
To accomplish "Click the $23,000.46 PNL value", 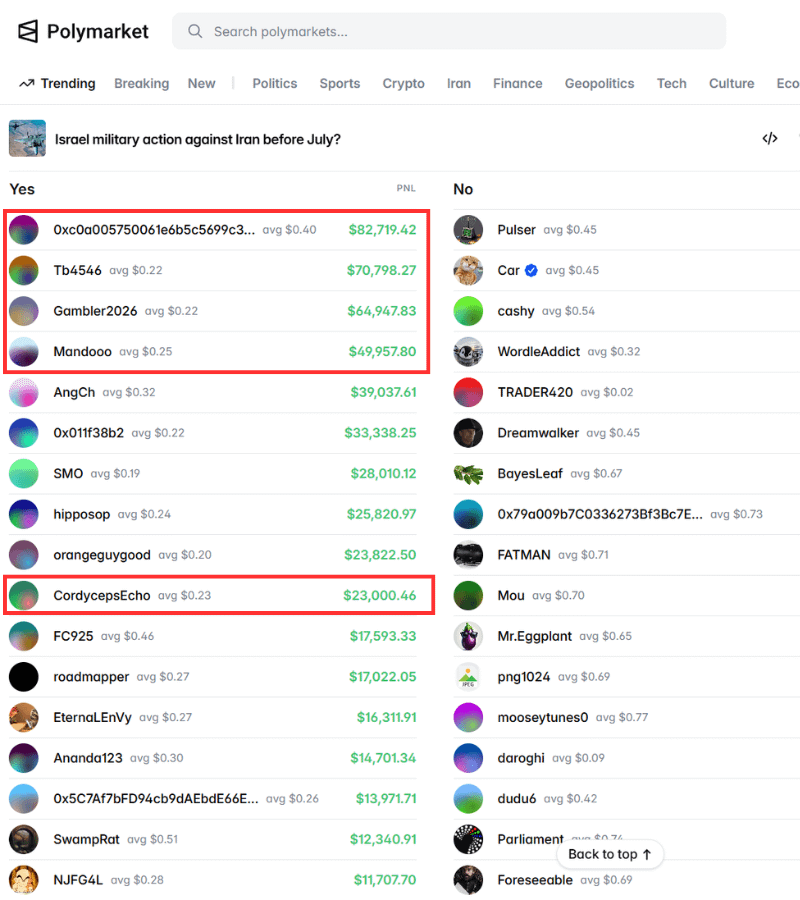I will [x=379, y=596].
